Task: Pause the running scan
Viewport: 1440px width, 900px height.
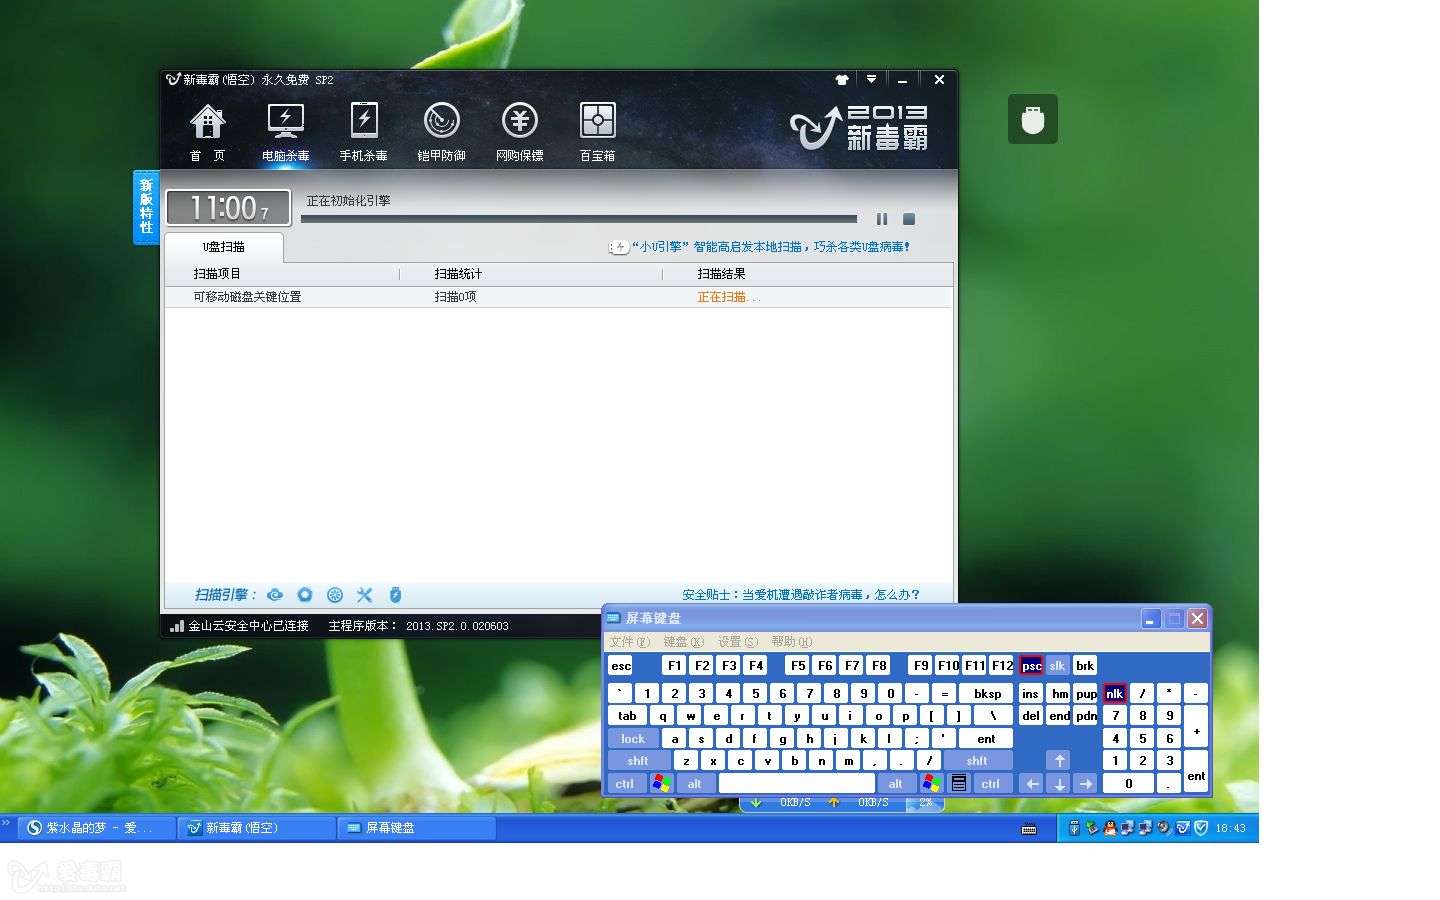Action: pos(882,219)
